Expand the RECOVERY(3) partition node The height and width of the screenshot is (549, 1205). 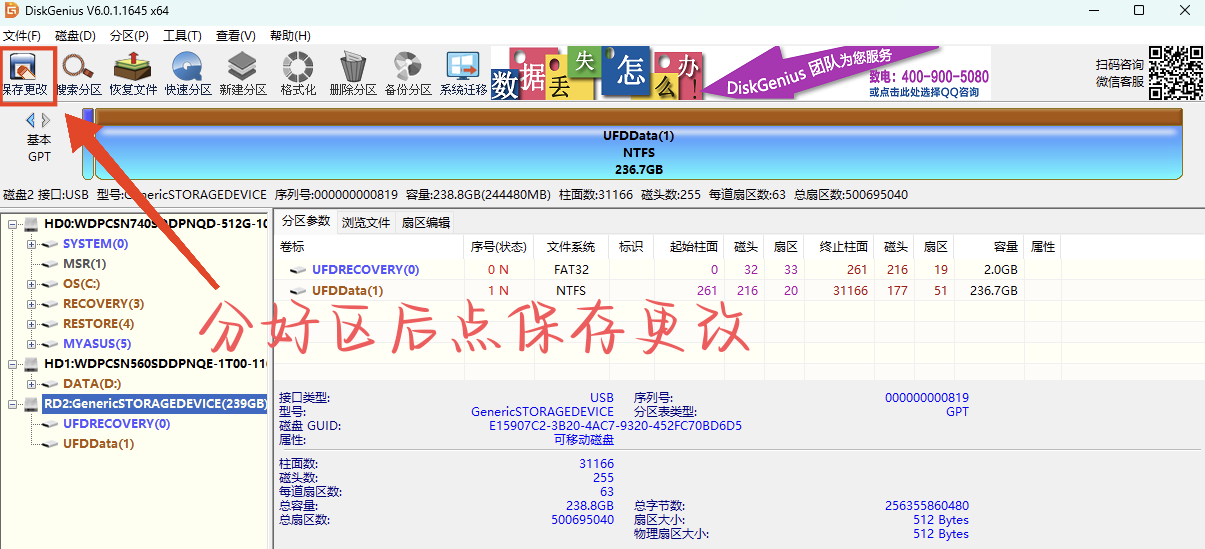(x=32, y=304)
